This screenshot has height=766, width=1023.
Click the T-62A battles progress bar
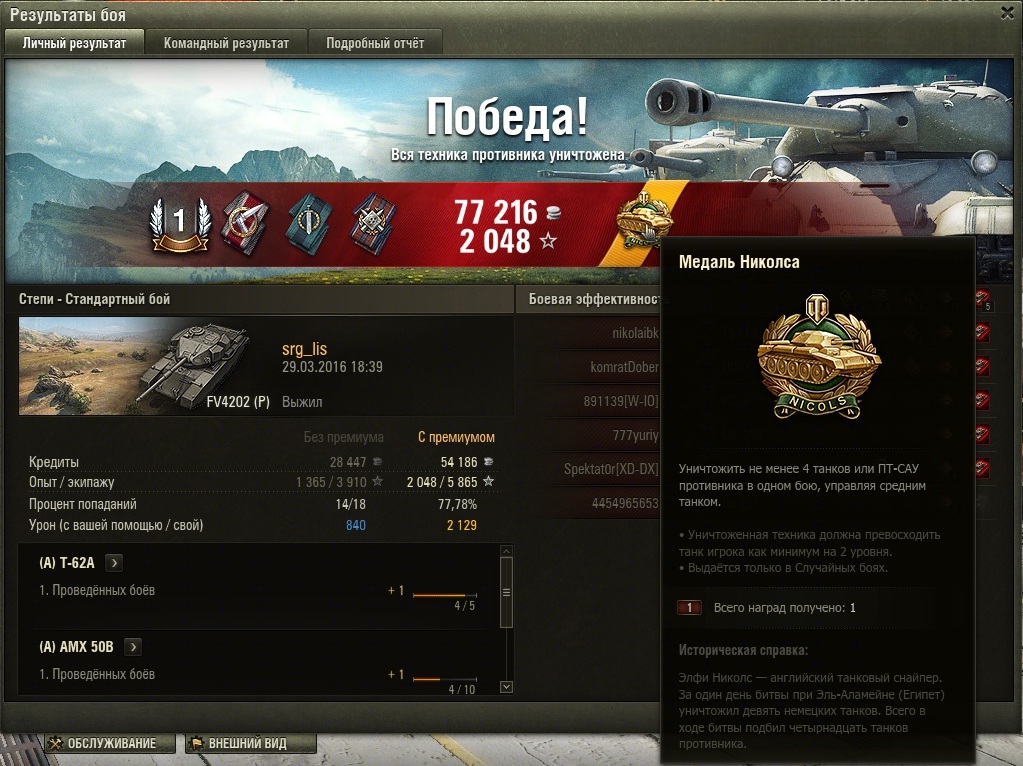[x=445, y=595]
